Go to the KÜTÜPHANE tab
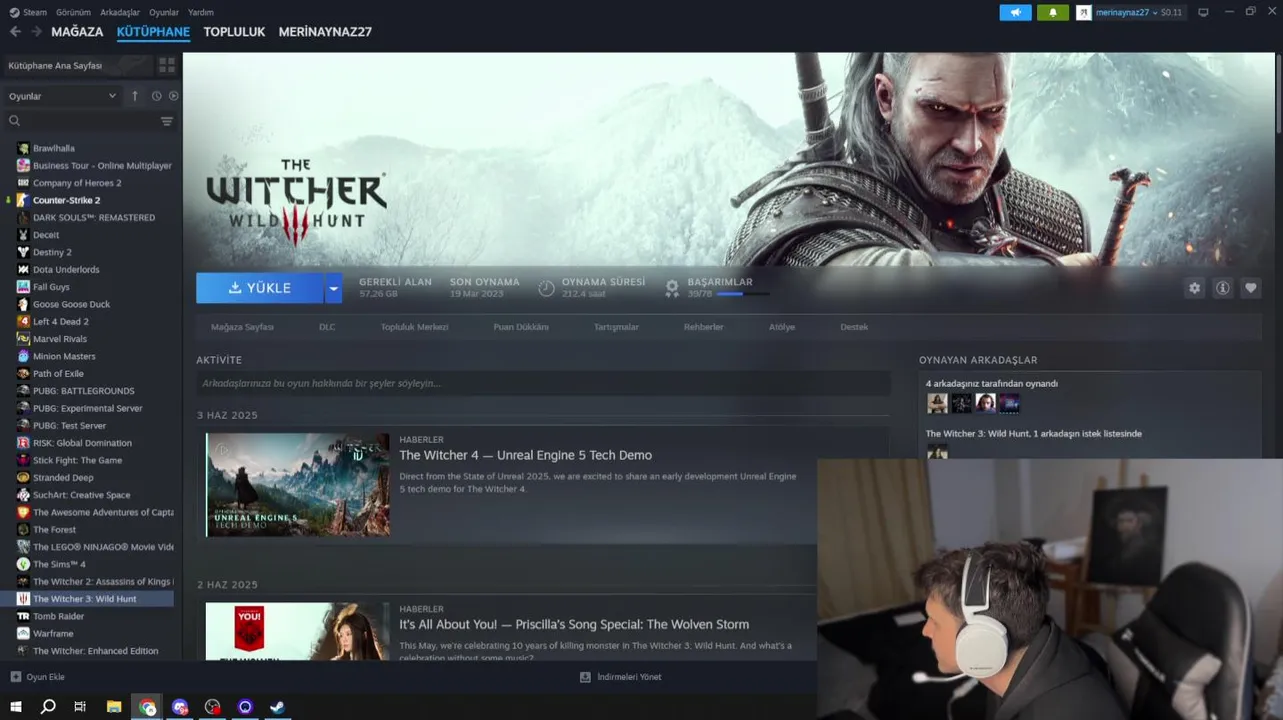The height and width of the screenshot is (720, 1283). point(153,32)
